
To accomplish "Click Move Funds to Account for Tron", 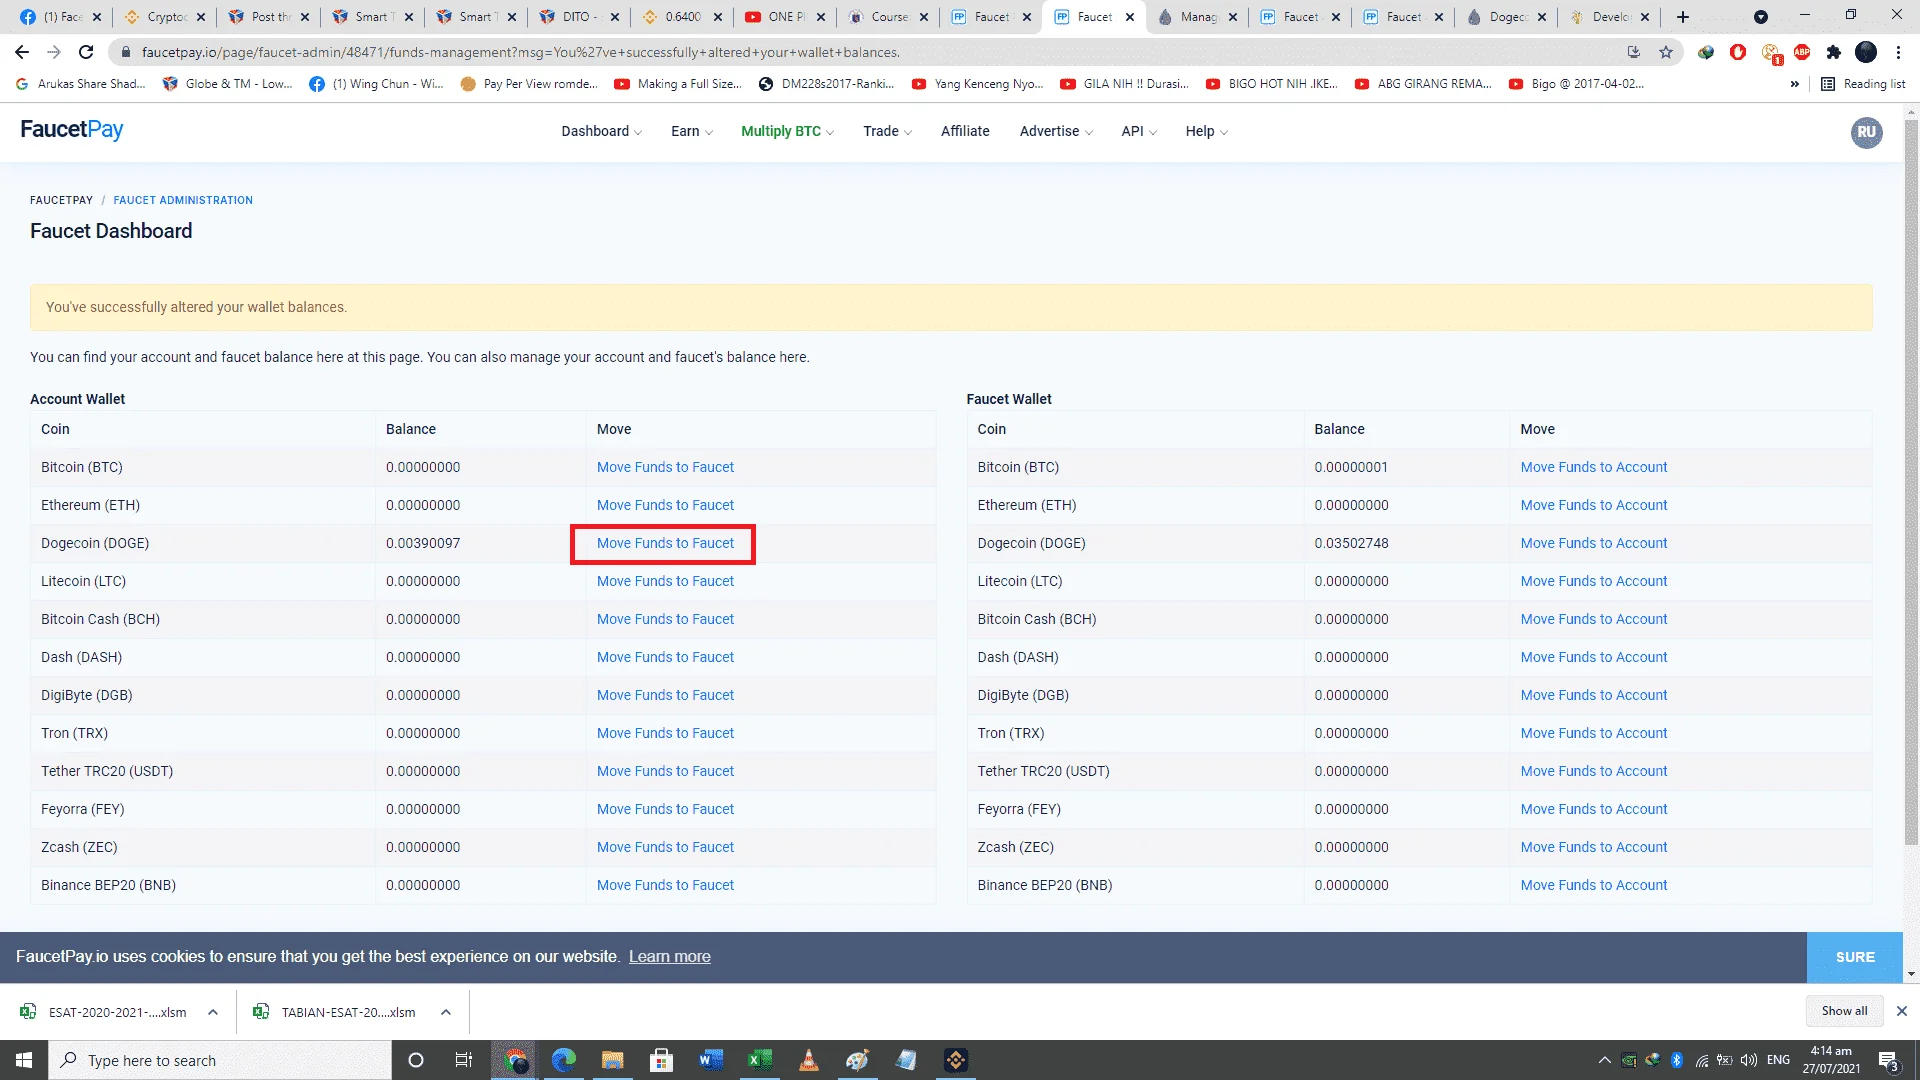I will pyautogui.click(x=1594, y=733).
